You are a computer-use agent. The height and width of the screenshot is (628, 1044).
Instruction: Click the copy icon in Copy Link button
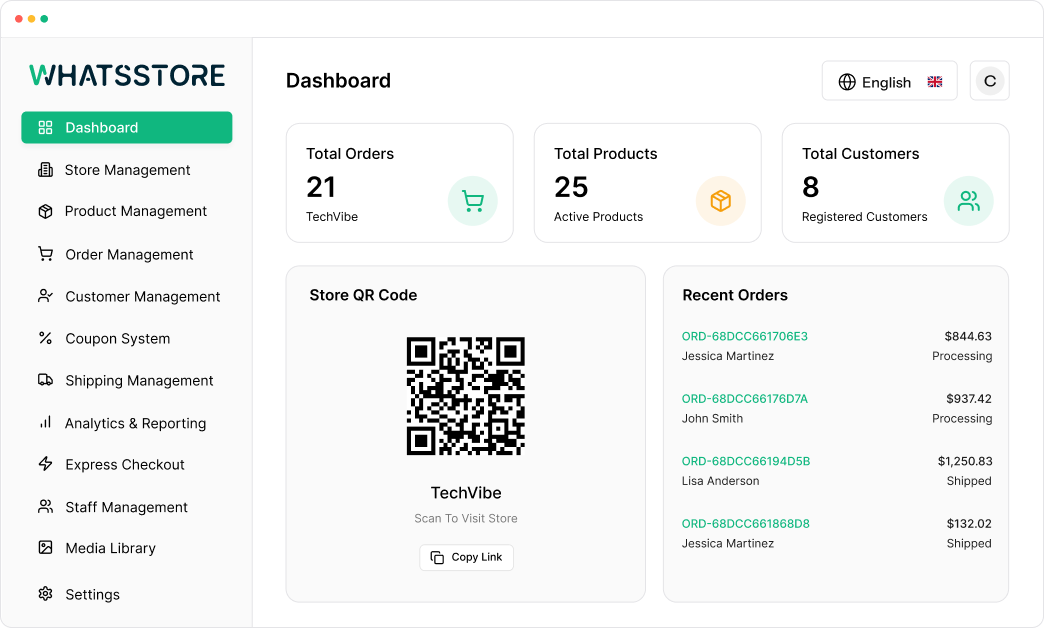pyautogui.click(x=437, y=557)
